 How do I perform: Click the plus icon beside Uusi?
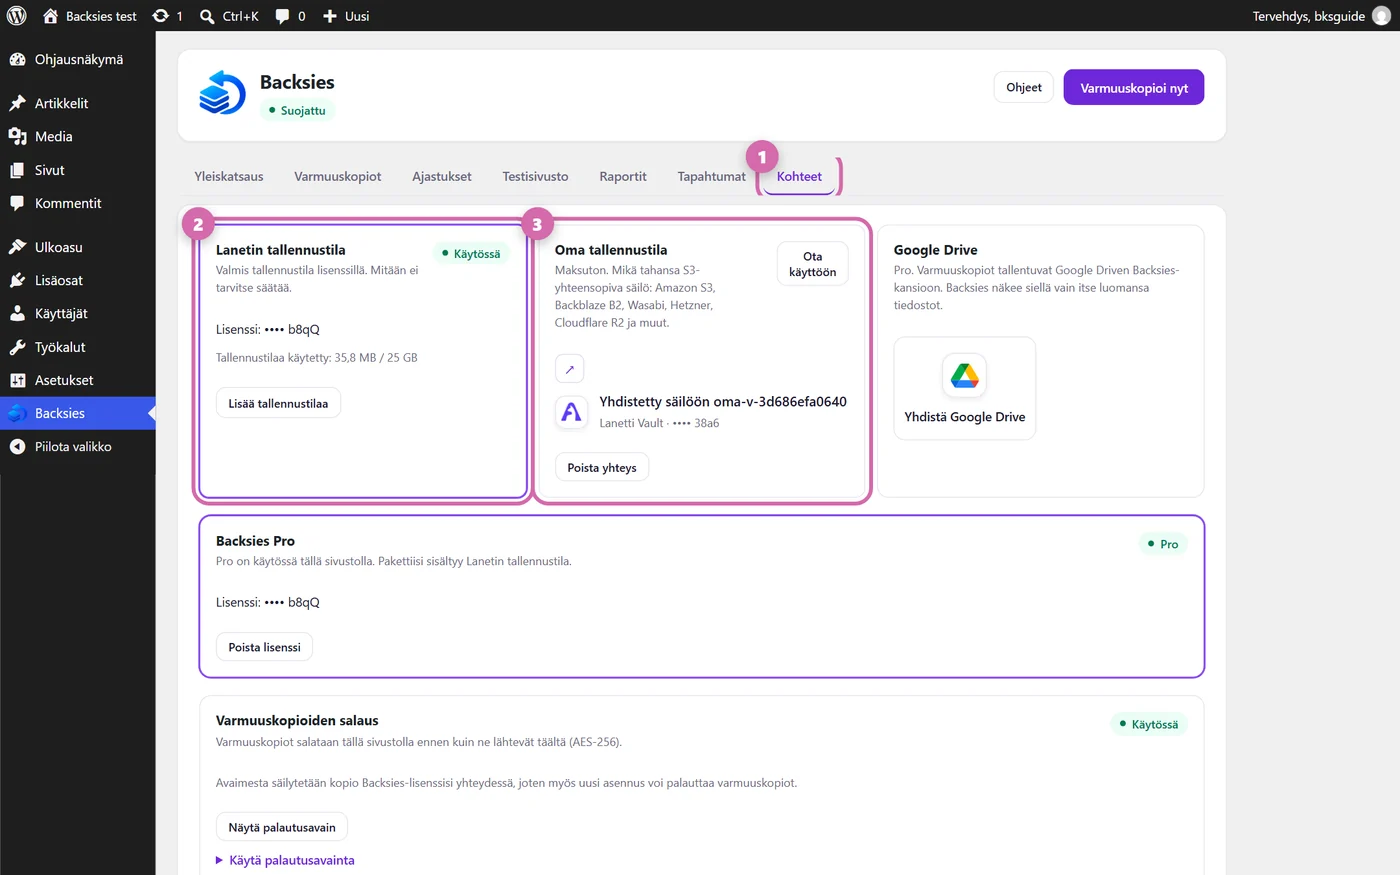330,16
